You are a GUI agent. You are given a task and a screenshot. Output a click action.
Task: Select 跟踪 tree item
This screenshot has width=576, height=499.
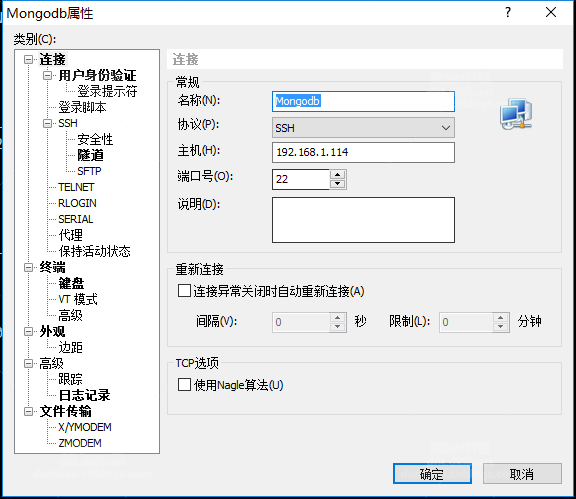tap(71, 379)
